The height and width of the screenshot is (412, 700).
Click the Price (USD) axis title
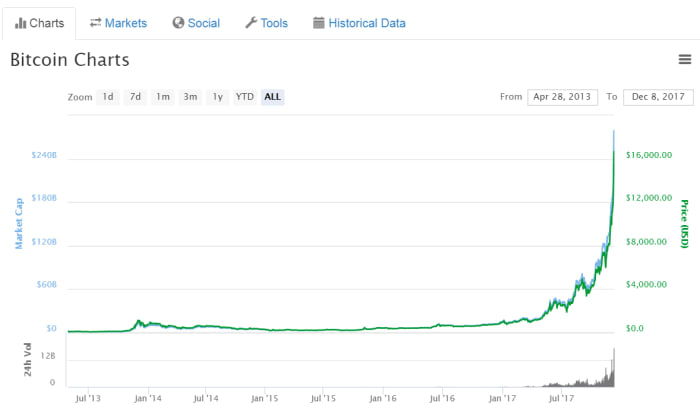click(x=684, y=224)
